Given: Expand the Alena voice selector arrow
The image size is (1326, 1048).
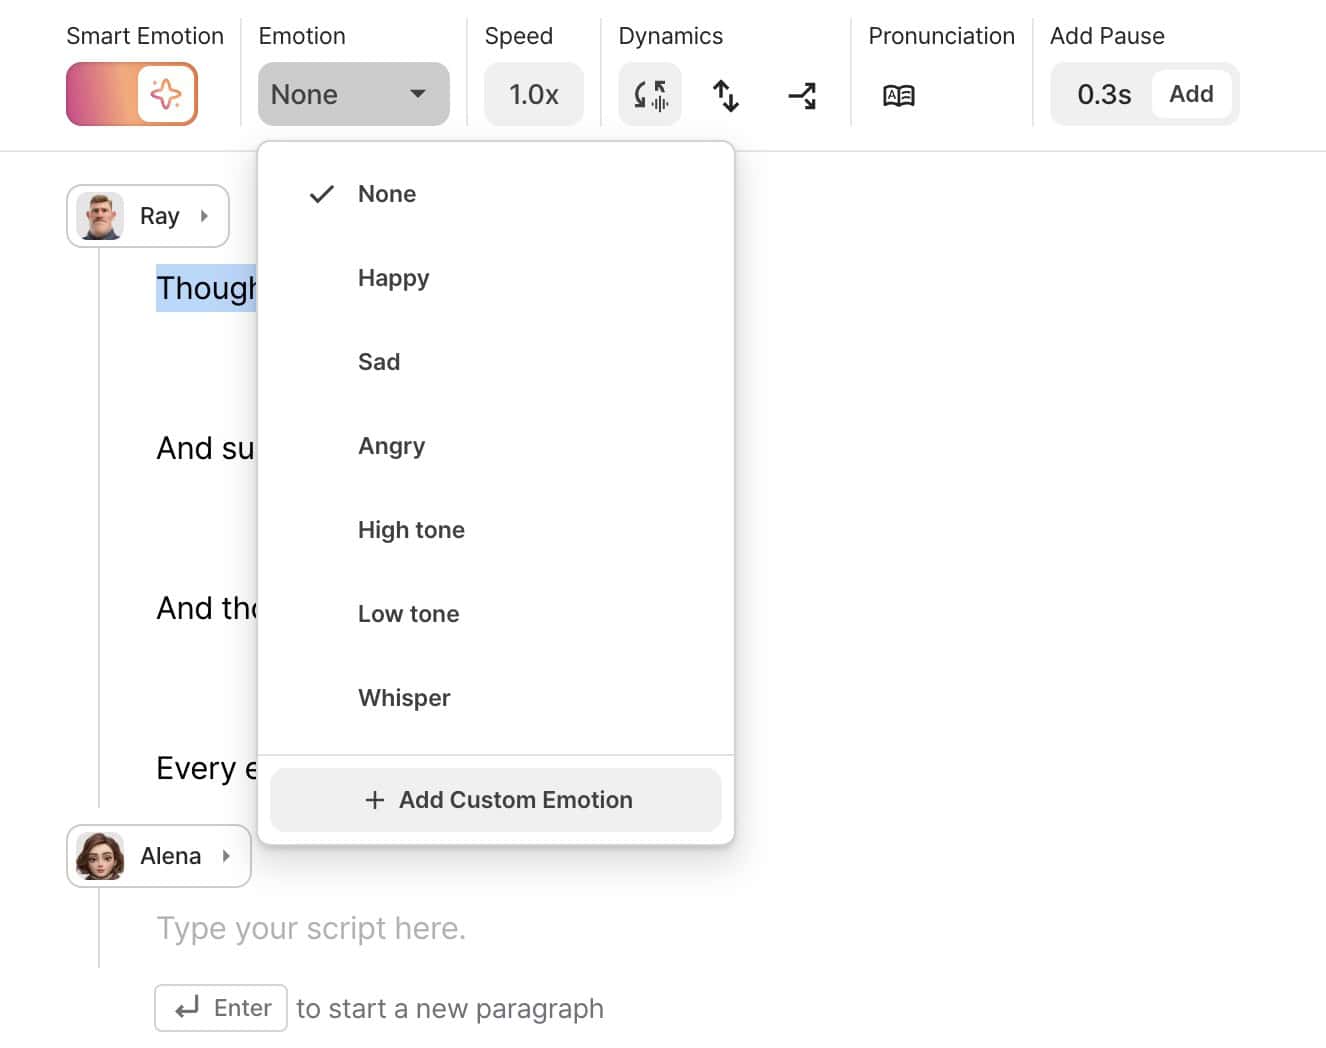Looking at the screenshot, I should [x=226, y=856].
